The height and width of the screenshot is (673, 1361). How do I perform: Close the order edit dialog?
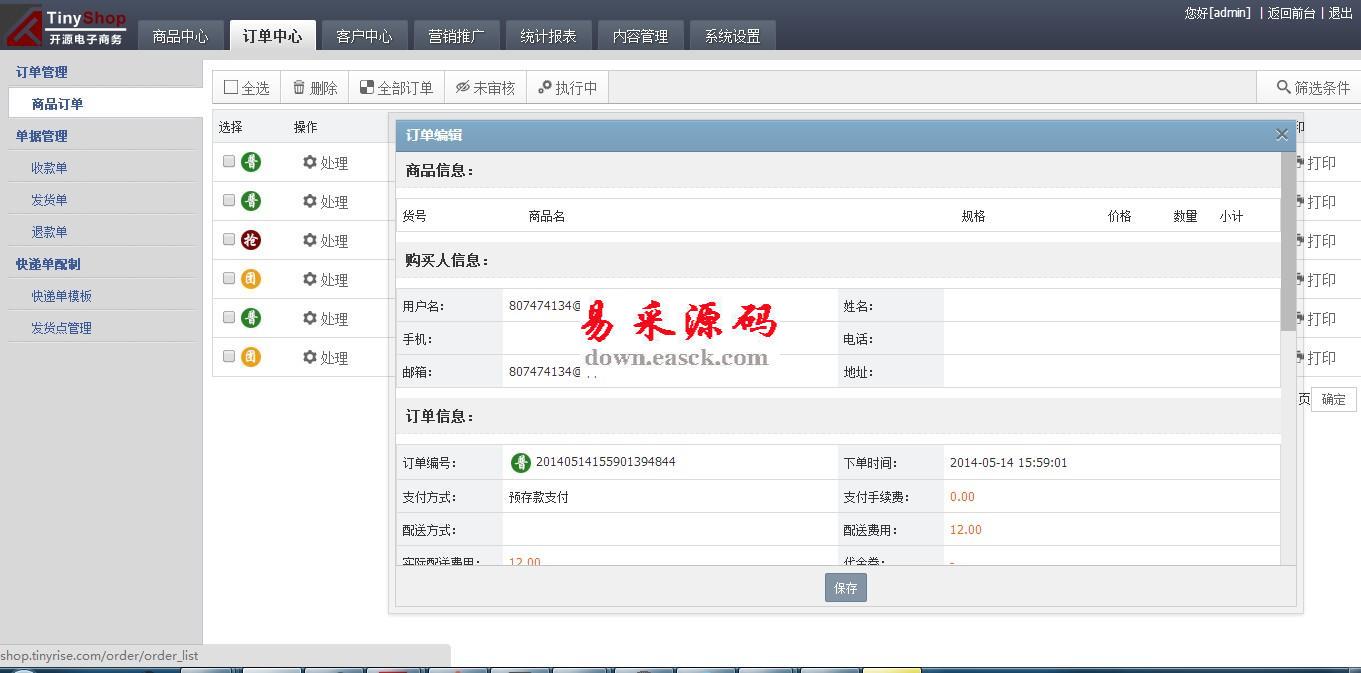coord(1281,135)
